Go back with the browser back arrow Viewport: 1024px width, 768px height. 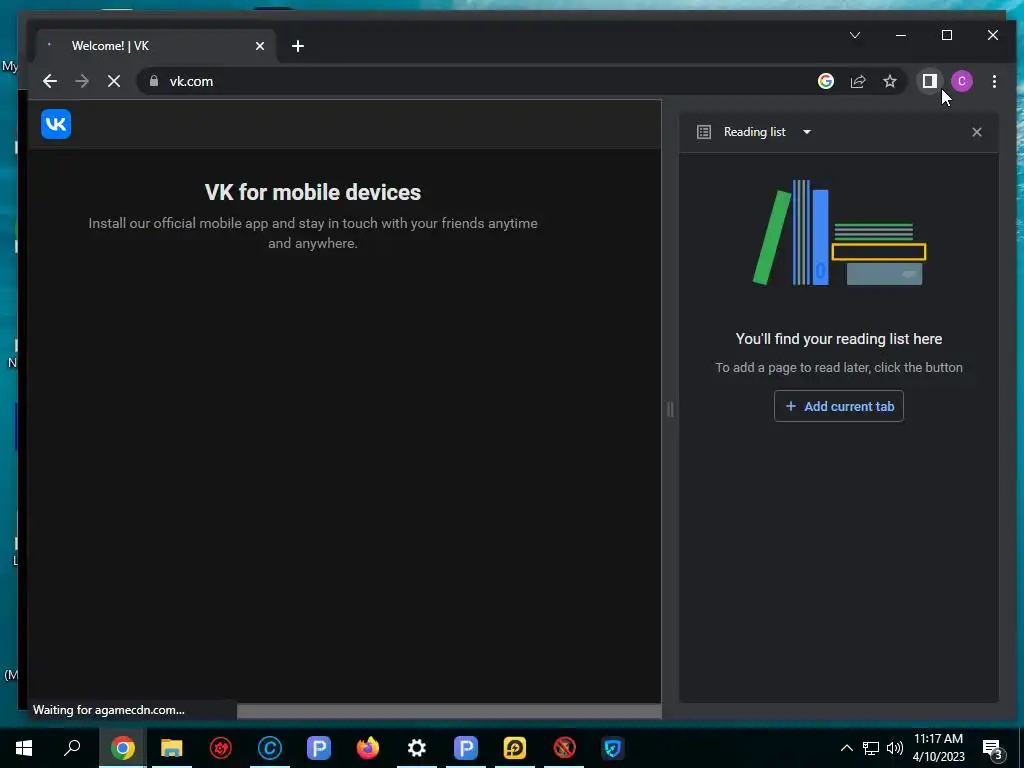point(50,81)
